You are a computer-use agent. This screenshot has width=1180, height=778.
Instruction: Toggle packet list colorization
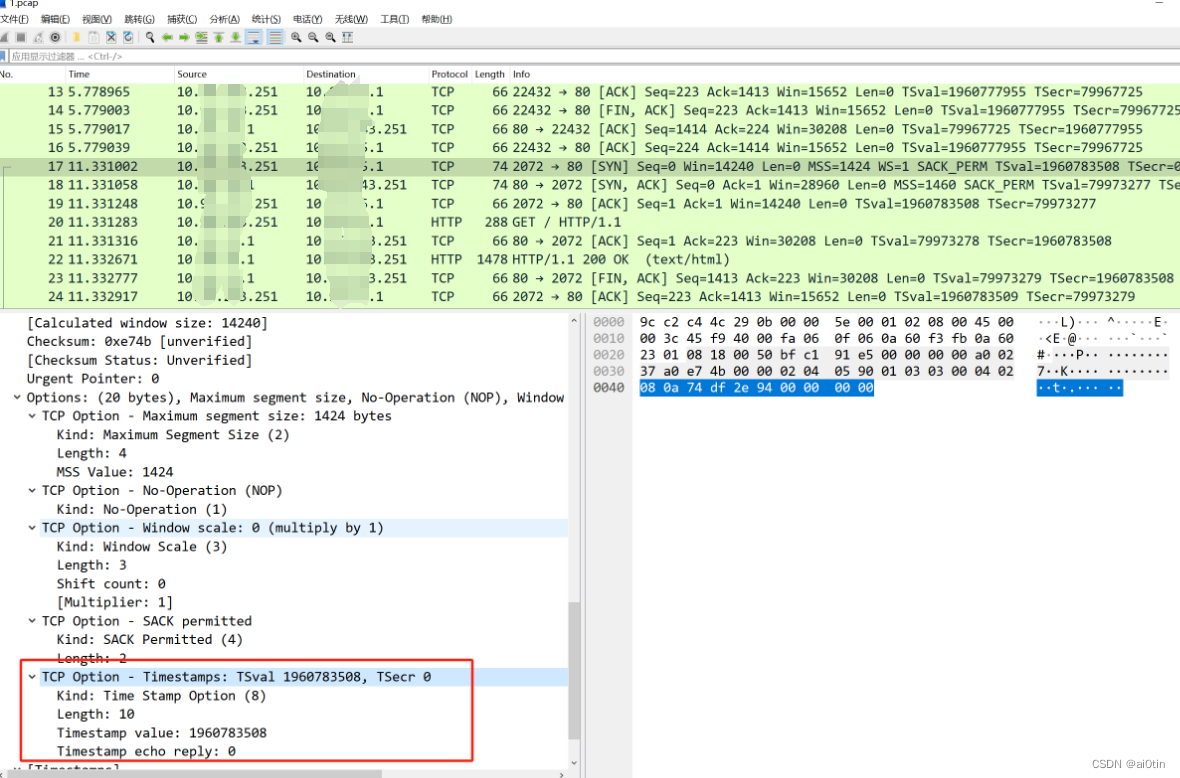click(x=275, y=37)
